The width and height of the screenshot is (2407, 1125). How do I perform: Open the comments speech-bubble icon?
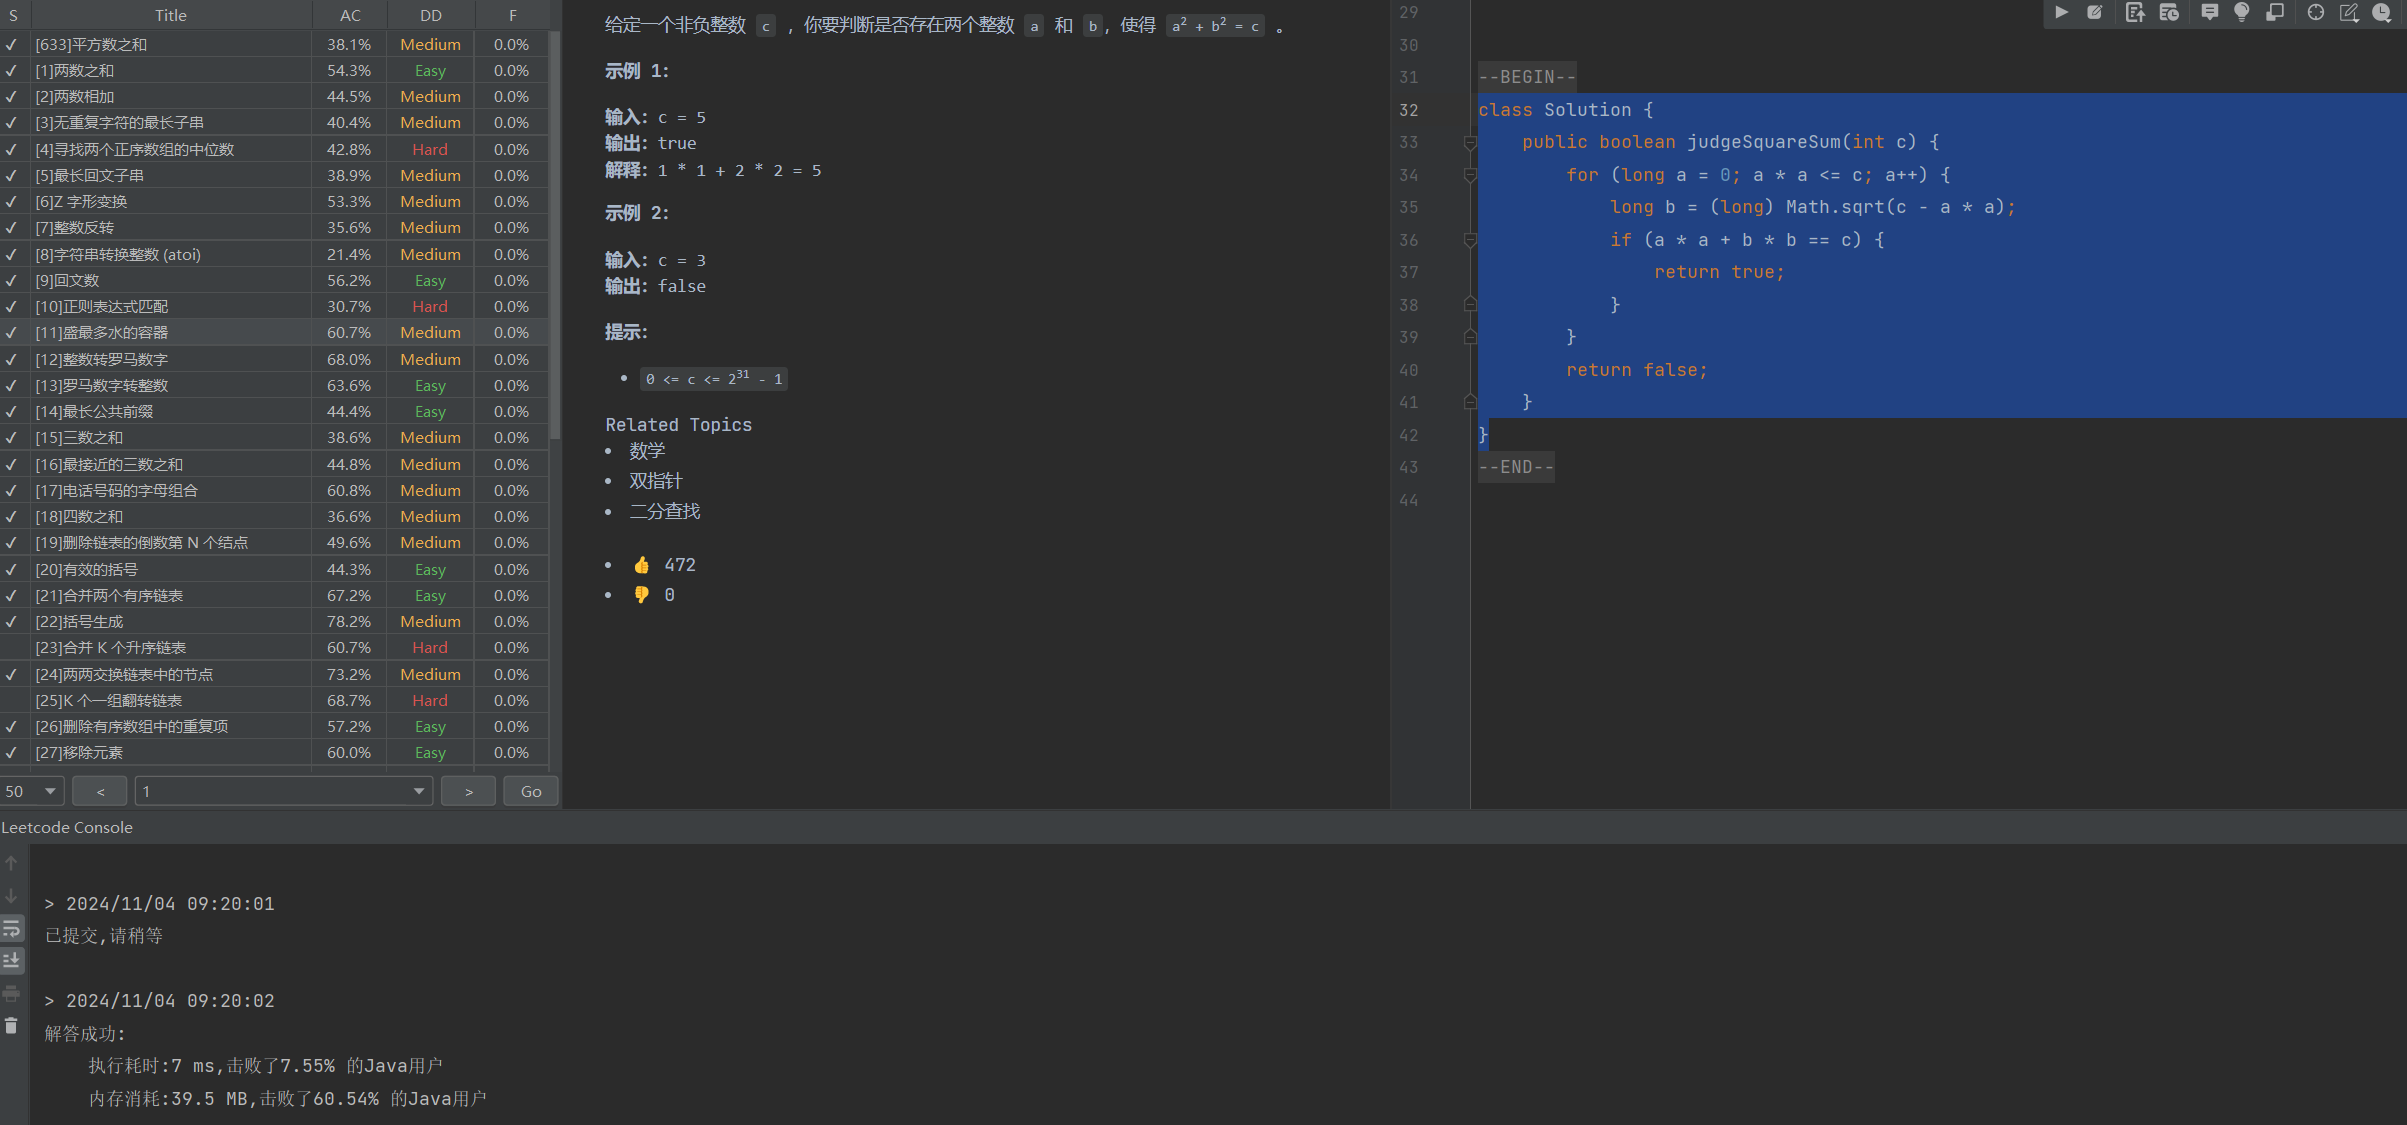click(x=2209, y=12)
